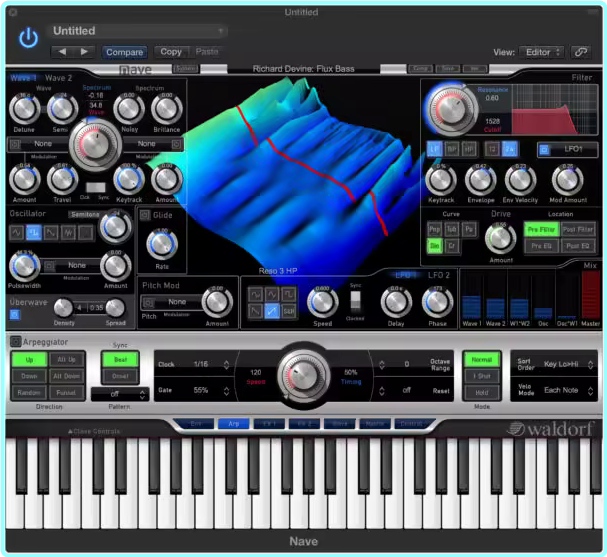Select the BP filter type

coord(452,149)
